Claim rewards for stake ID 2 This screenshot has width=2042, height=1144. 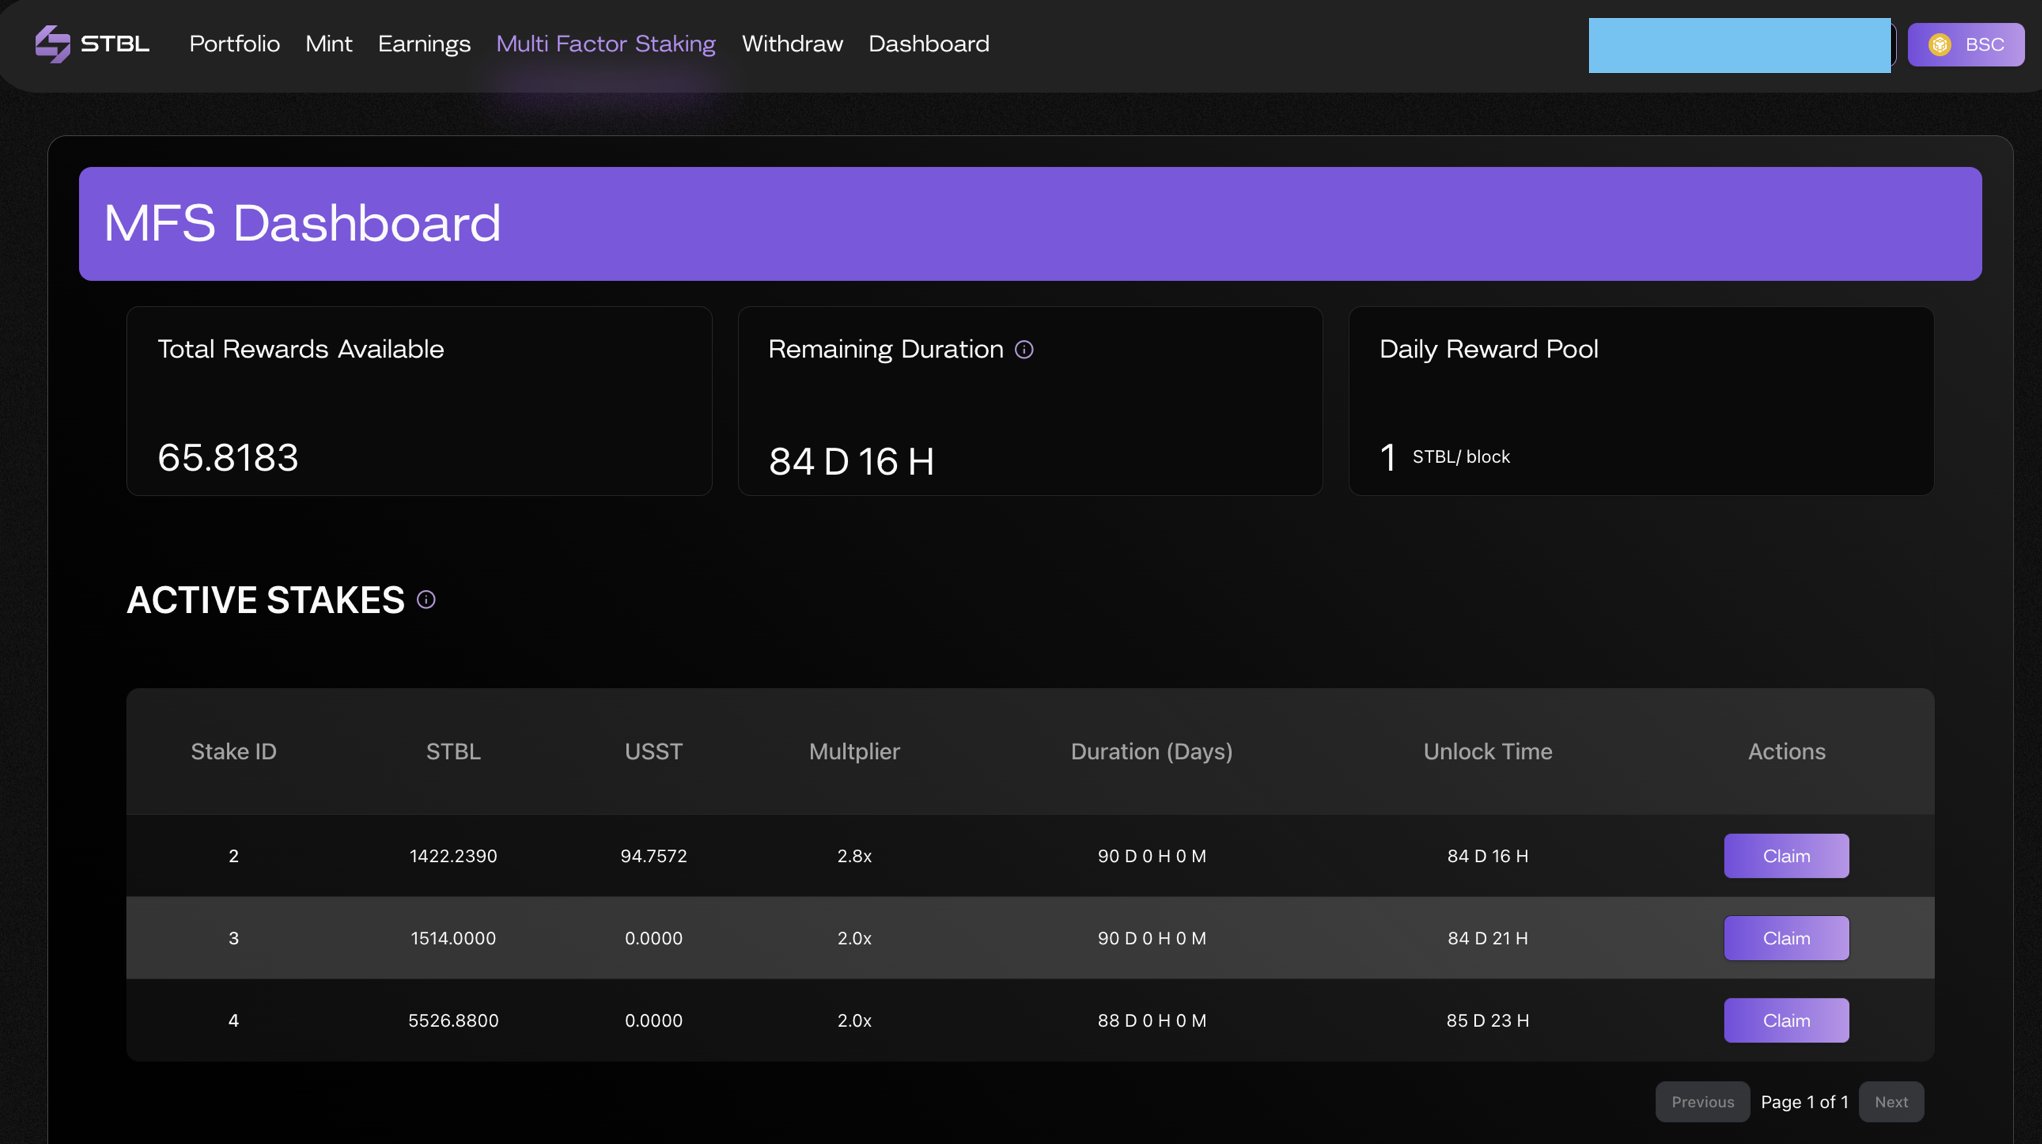pos(1786,856)
